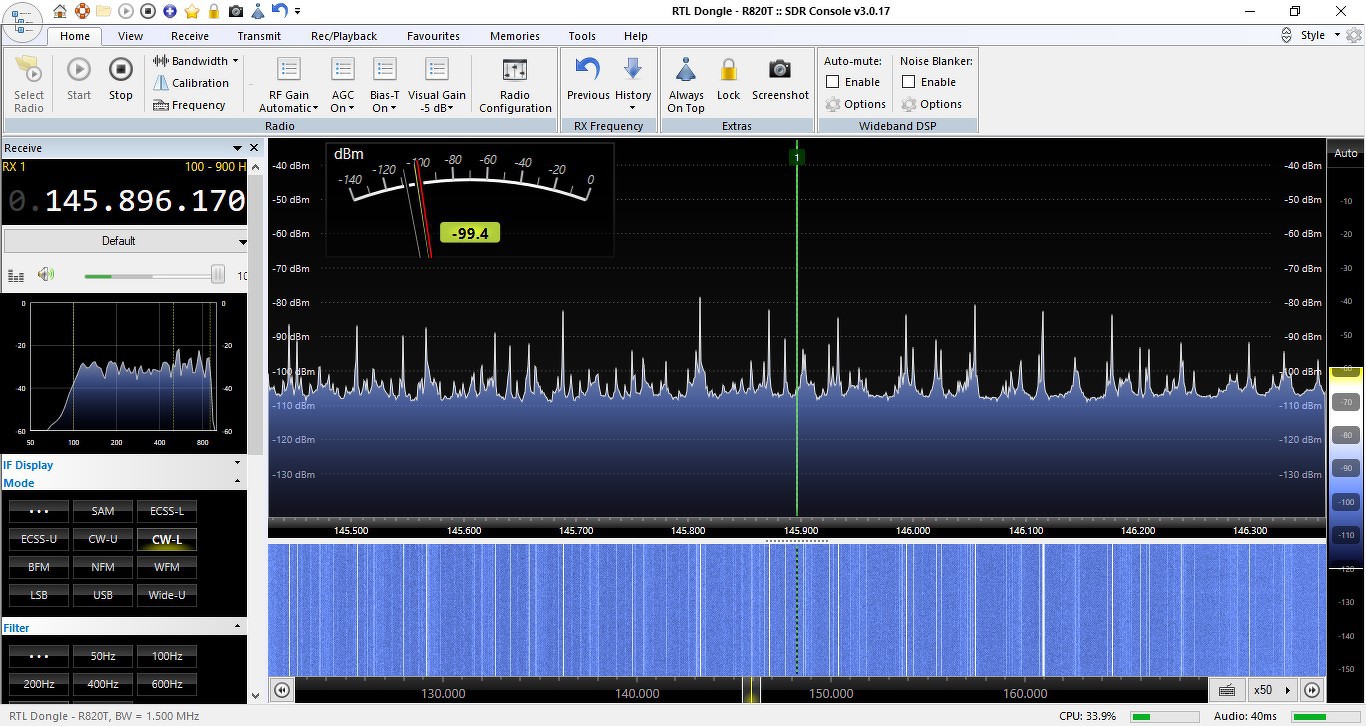Click the yellow band-position marker at 146 MHz

coord(751,690)
